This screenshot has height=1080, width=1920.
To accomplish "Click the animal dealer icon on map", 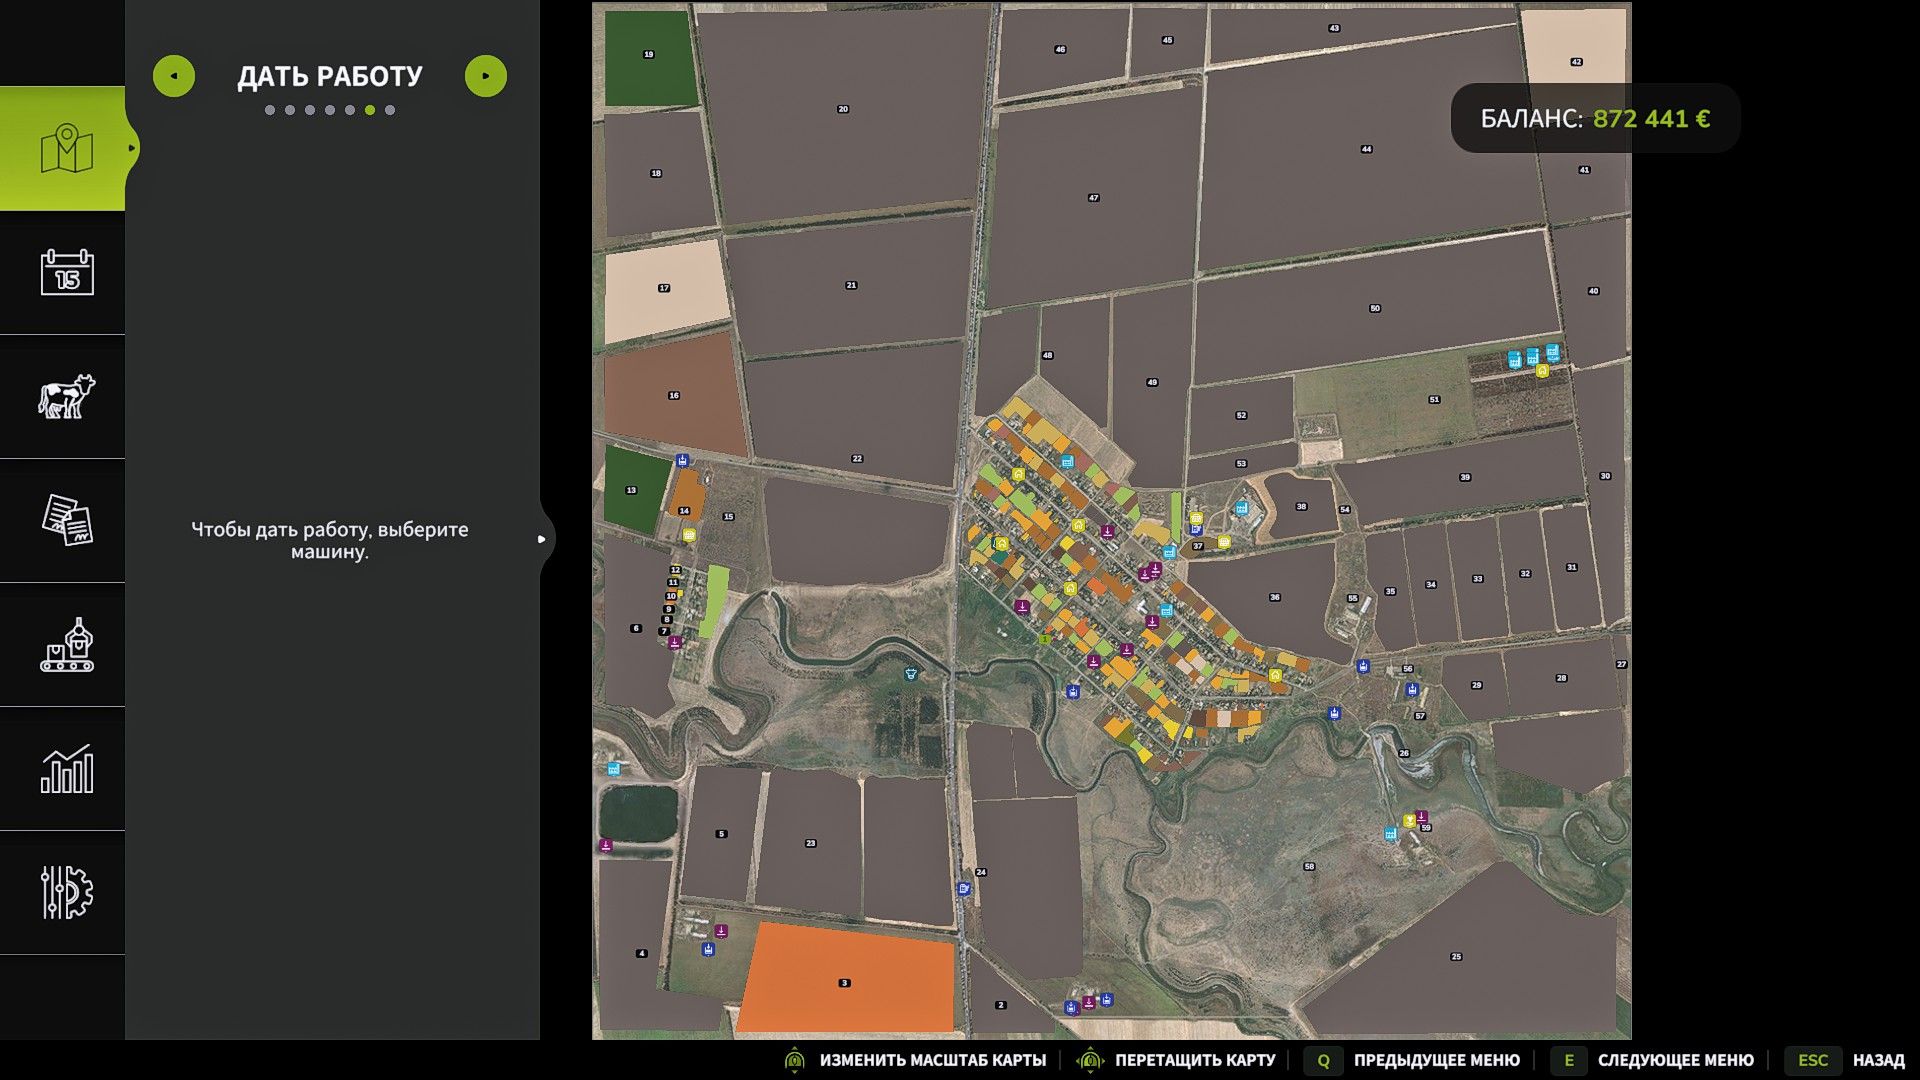I will point(910,674).
